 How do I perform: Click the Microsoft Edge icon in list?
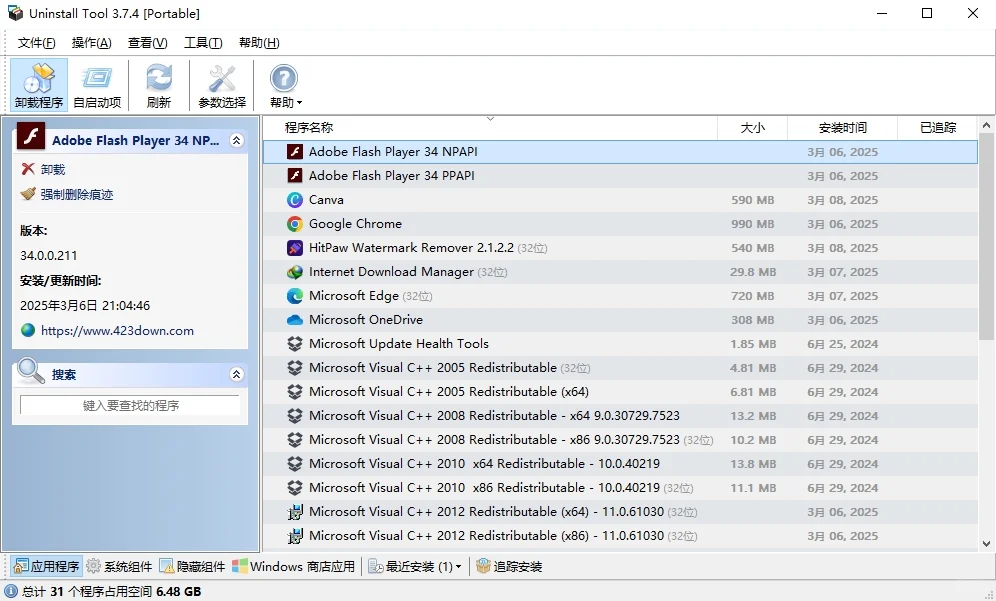pos(295,295)
